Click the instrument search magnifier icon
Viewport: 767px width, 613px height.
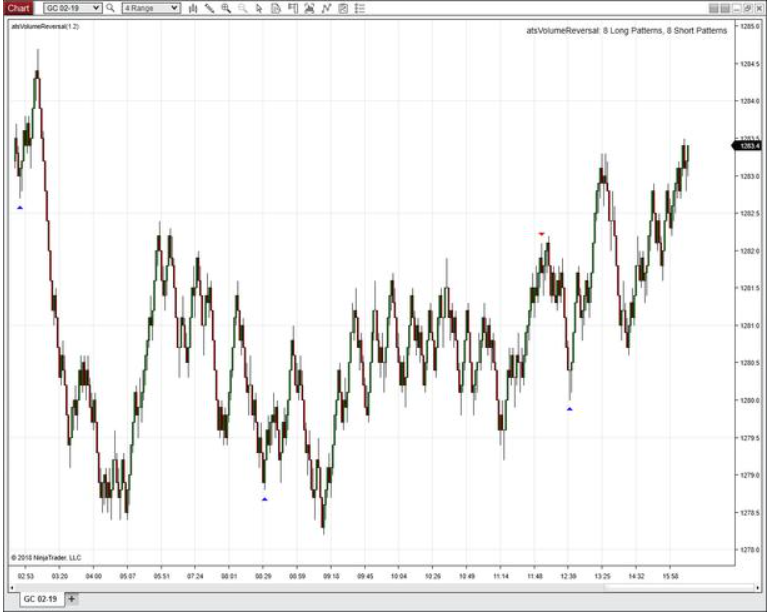click(x=111, y=8)
